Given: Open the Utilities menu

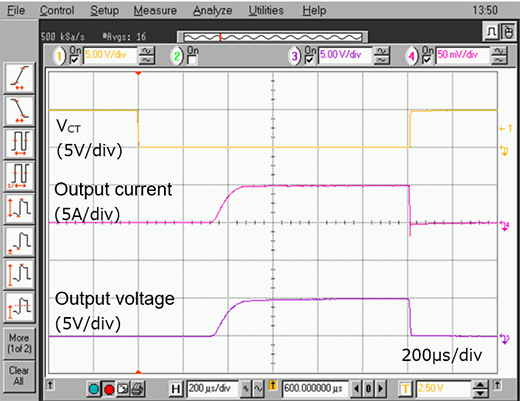Looking at the screenshot, I should (266, 11).
